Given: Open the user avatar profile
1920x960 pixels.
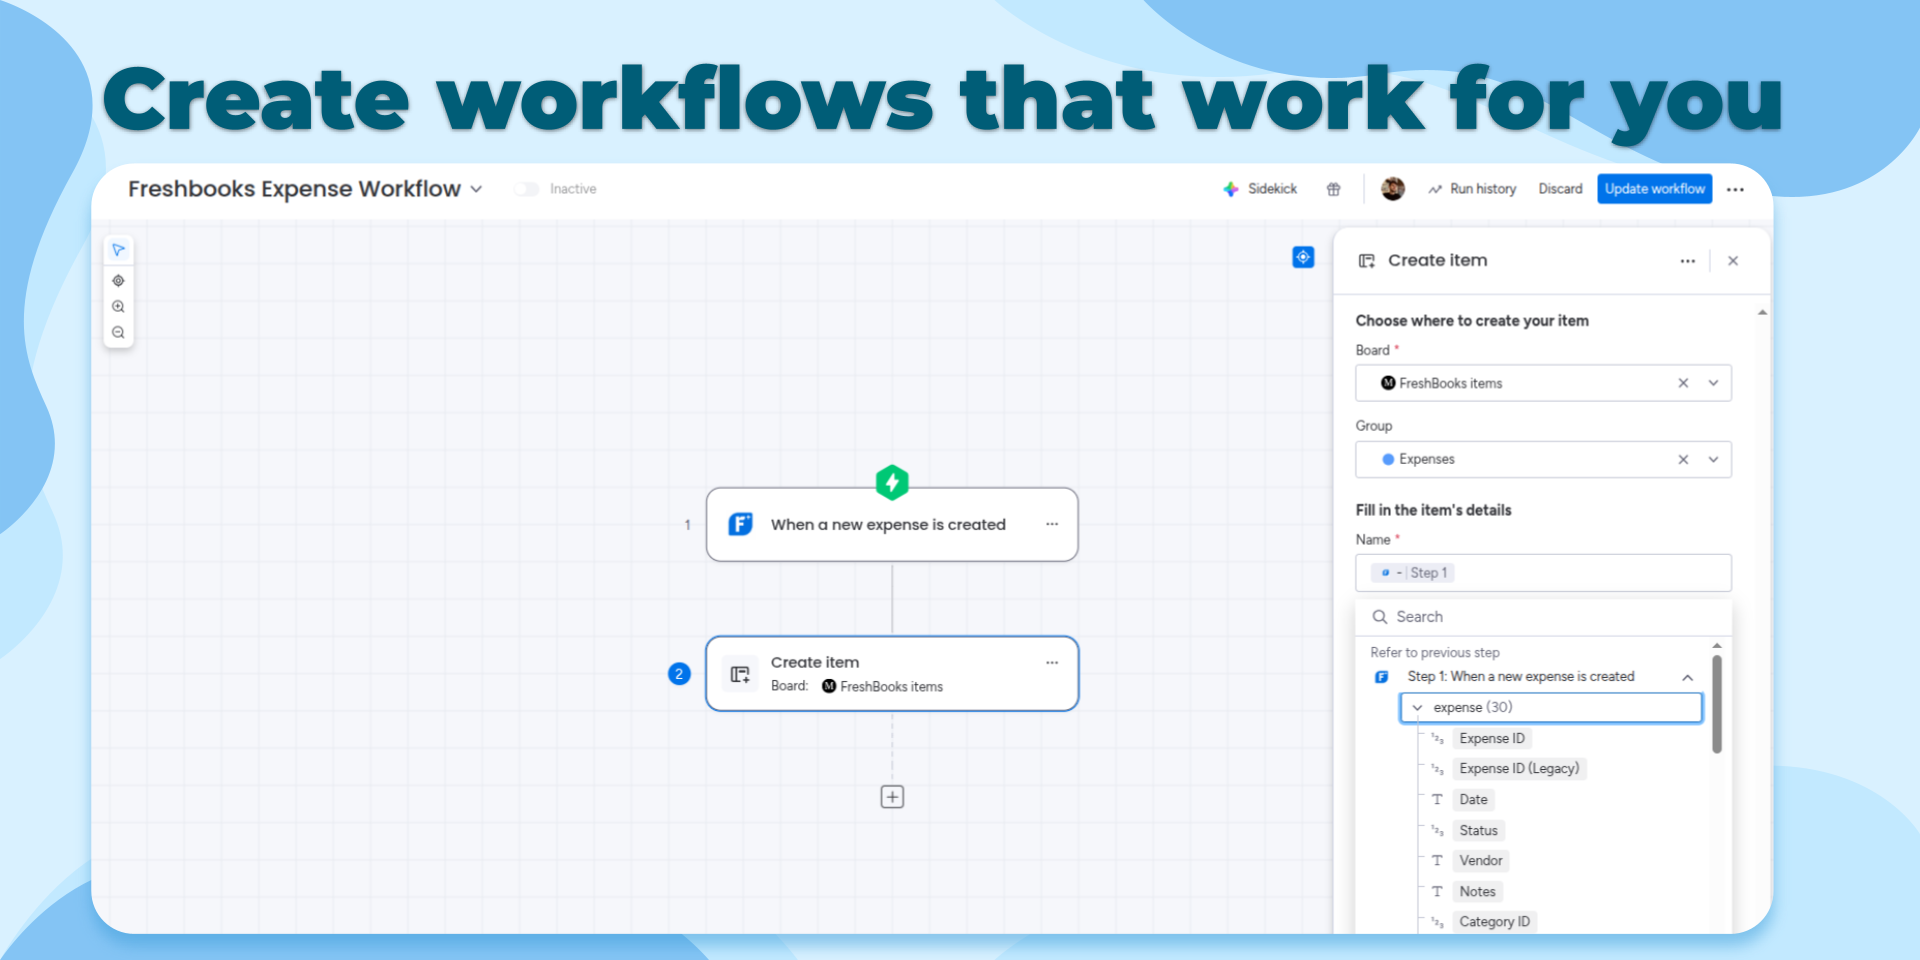Looking at the screenshot, I should (x=1393, y=189).
